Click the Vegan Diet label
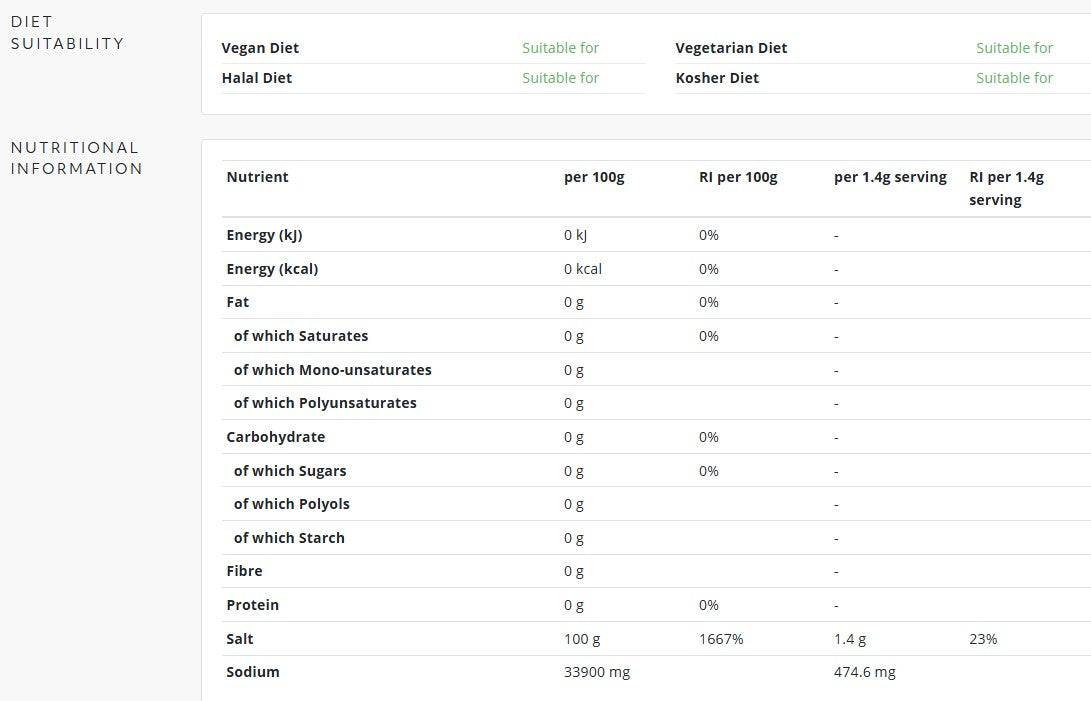Viewport: 1091px width, 701px height. [x=260, y=48]
